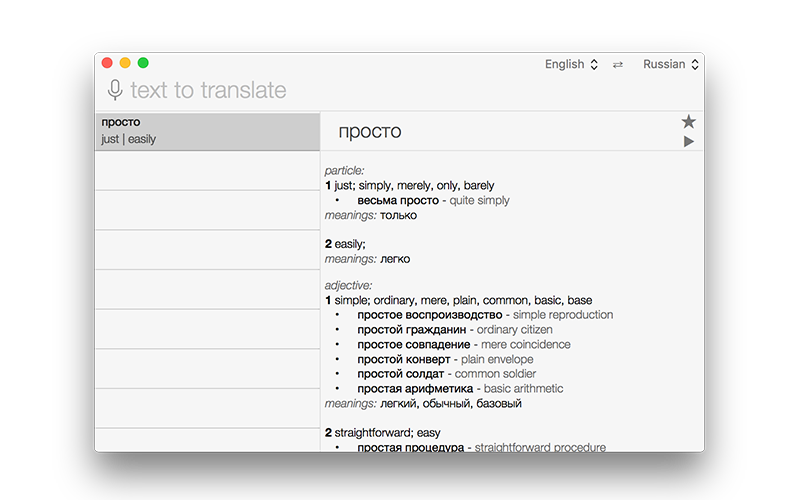Screen dimensions: 800x500
Task: Click example 'простая процедура - straightforward procedure'
Action: (x=482, y=447)
